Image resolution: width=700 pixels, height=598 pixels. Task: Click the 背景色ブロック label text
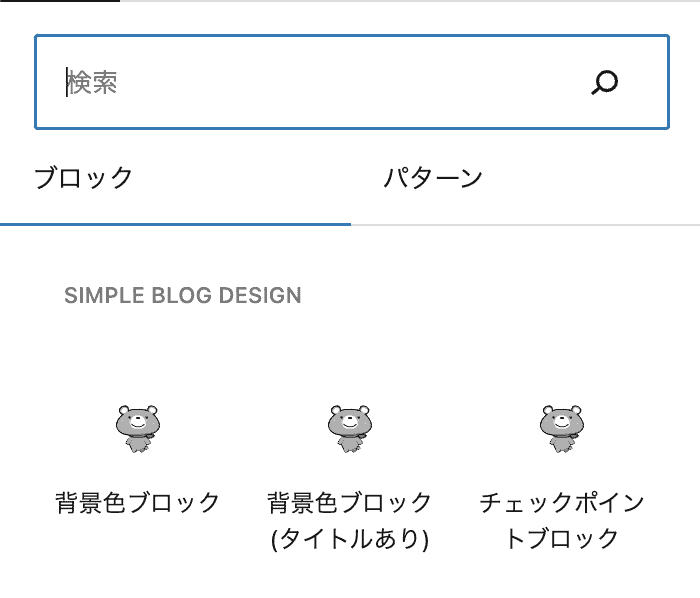[x=138, y=502]
